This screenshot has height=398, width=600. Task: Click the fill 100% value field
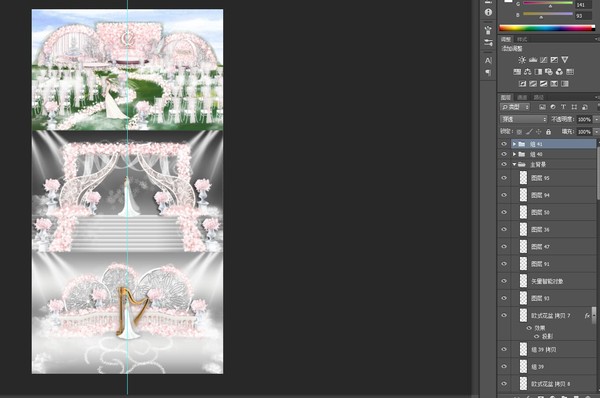[584, 132]
